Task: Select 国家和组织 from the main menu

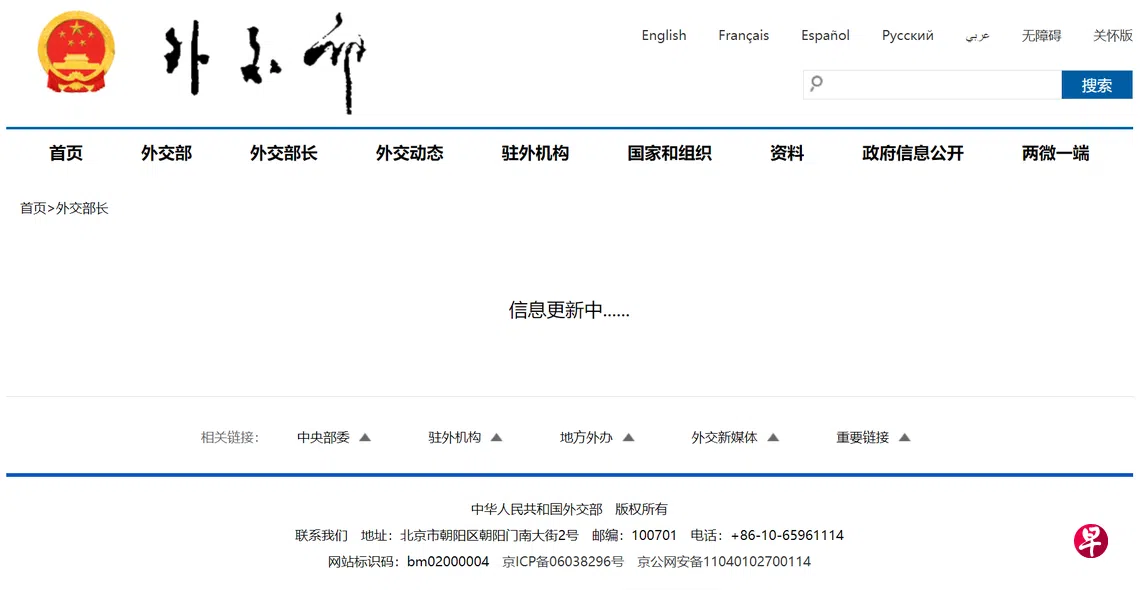Action: [x=669, y=153]
